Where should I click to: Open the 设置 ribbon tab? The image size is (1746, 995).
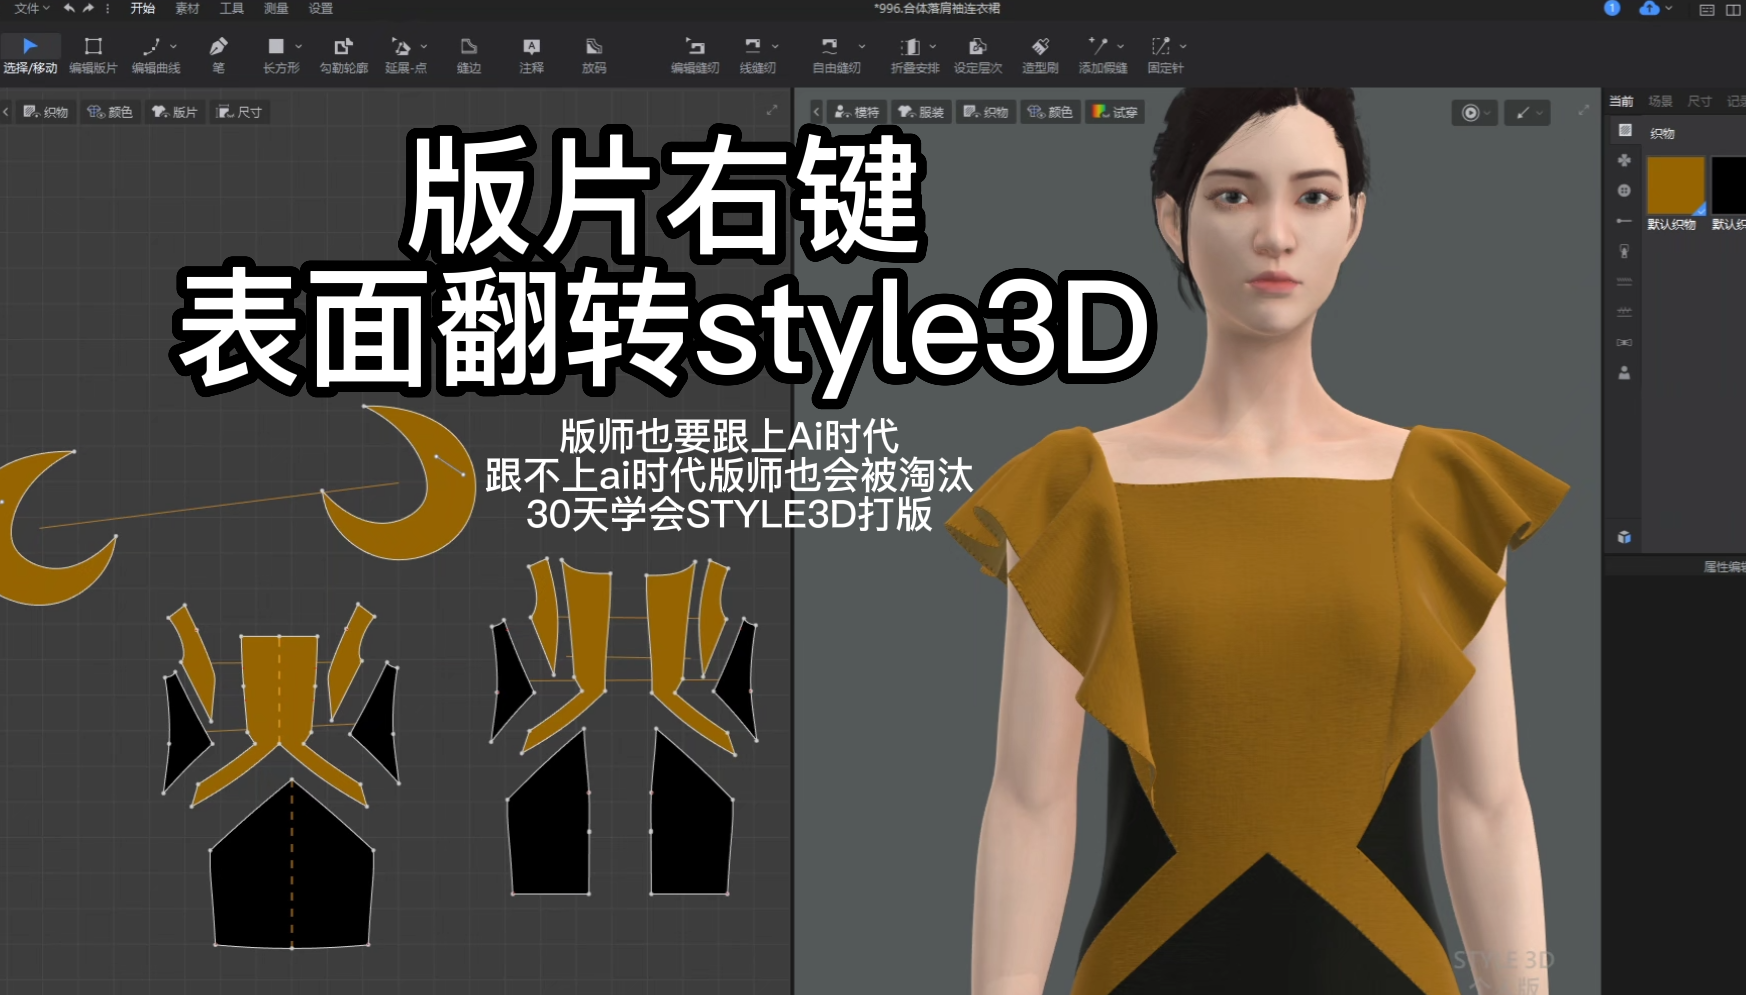321,8
